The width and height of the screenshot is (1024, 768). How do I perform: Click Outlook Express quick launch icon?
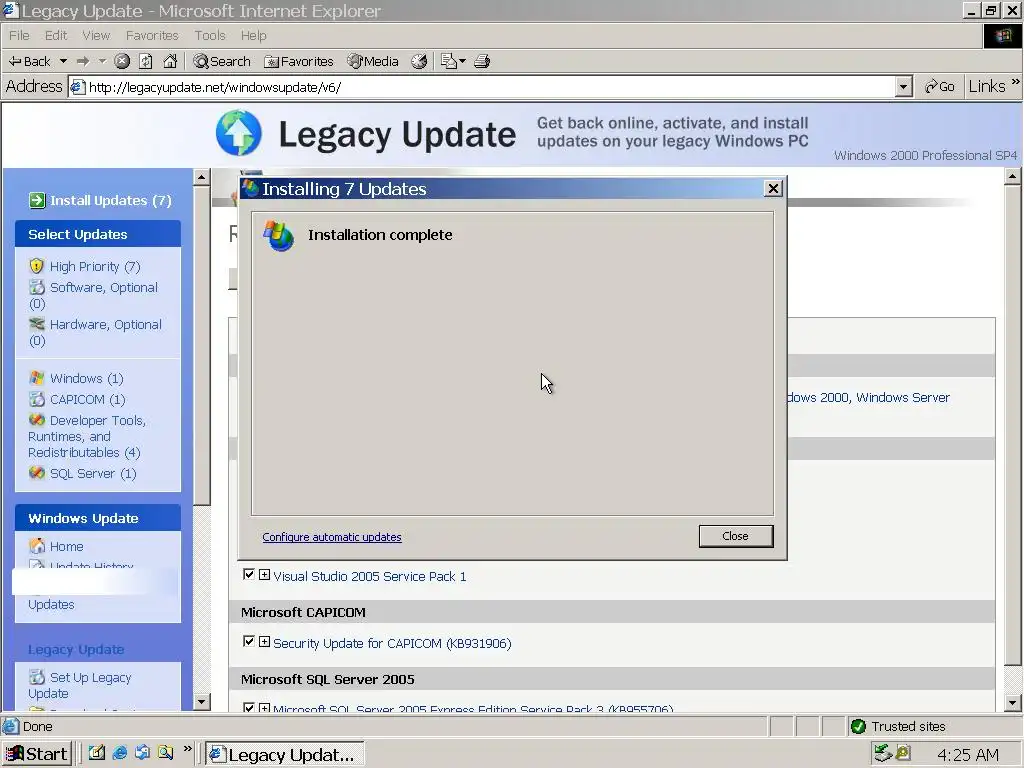point(142,753)
